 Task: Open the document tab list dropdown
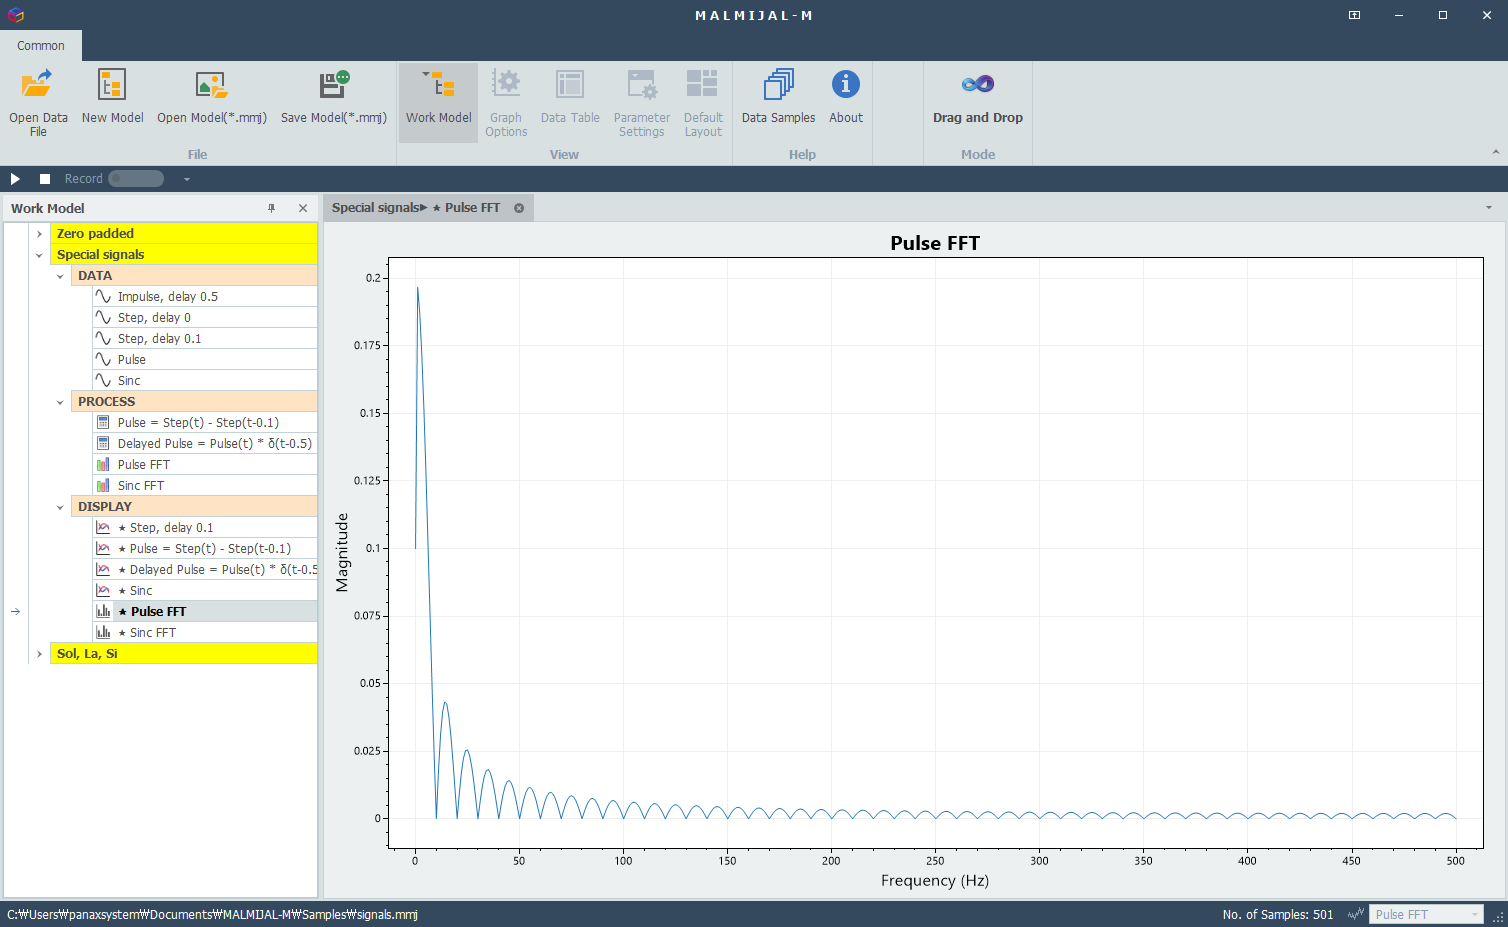pos(1489,208)
